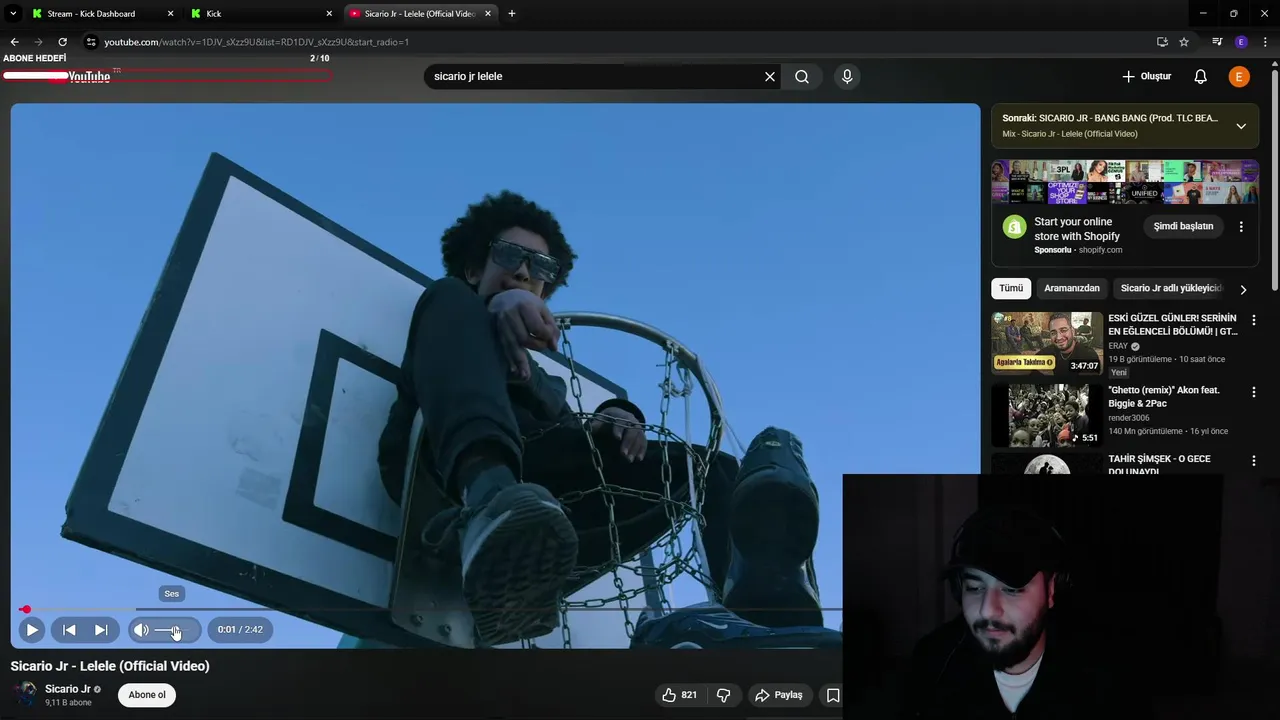
Task: Open Chrome profile avatar
Action: [x=1241, y=42]
